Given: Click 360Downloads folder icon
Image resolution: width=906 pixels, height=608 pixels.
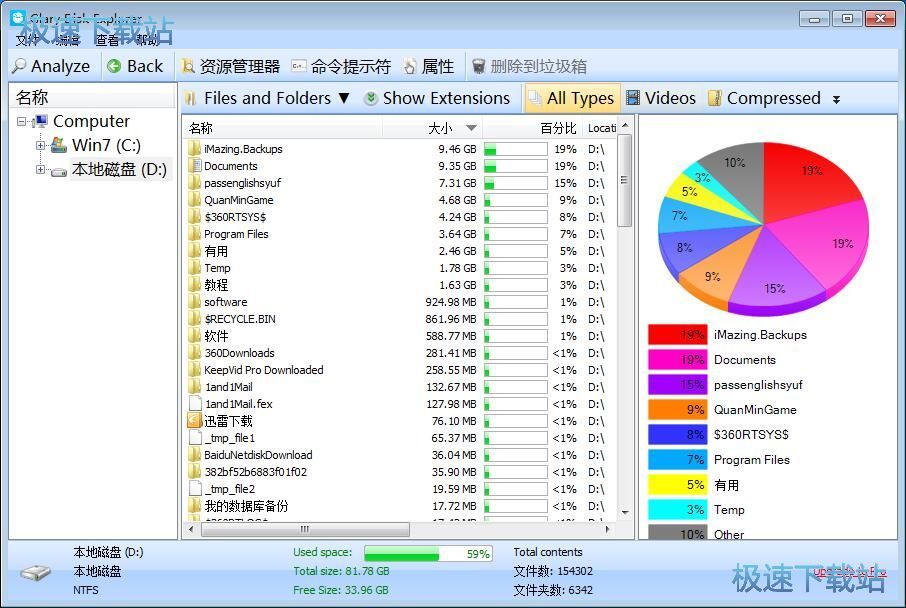Looking at the screenshot, I should click(x=195, y=353).
